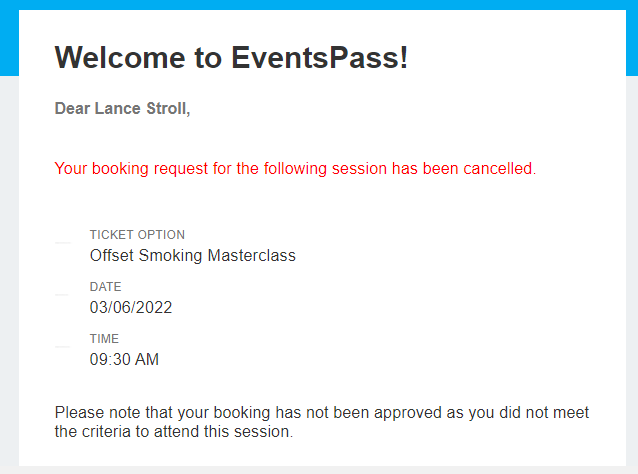Select the name Stroll in the greeting
This screenshot has height=474, width=638.
click(x=168, y=109)
